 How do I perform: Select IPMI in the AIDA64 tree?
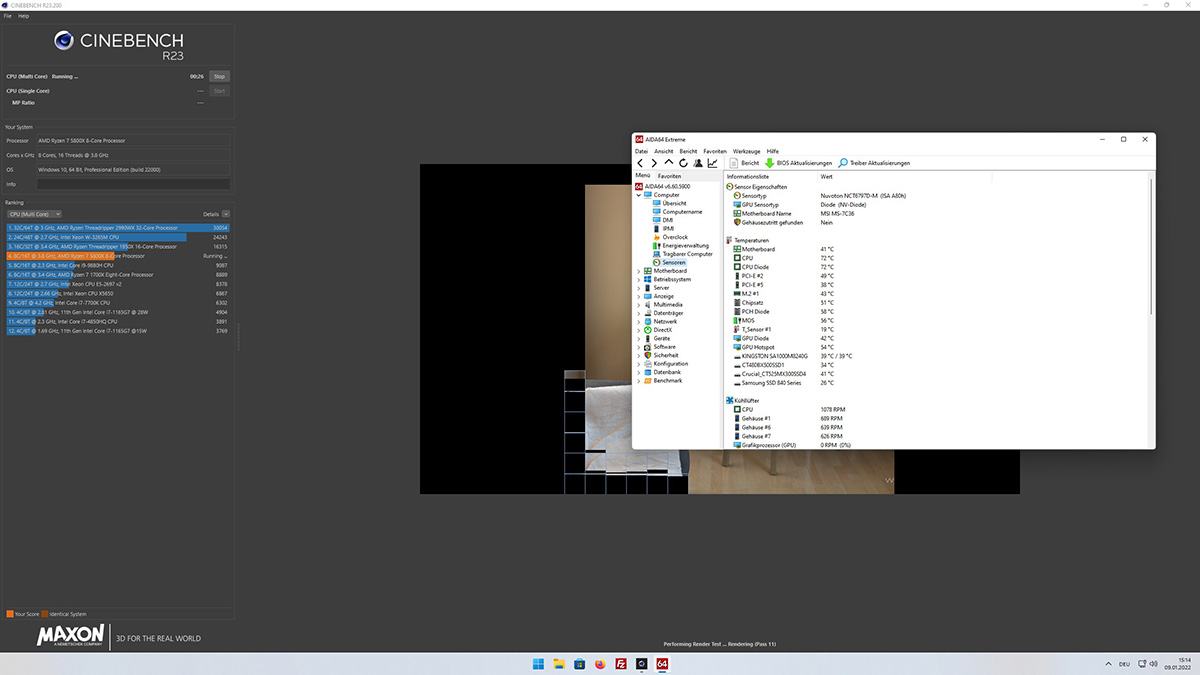(x=668, y=228)
